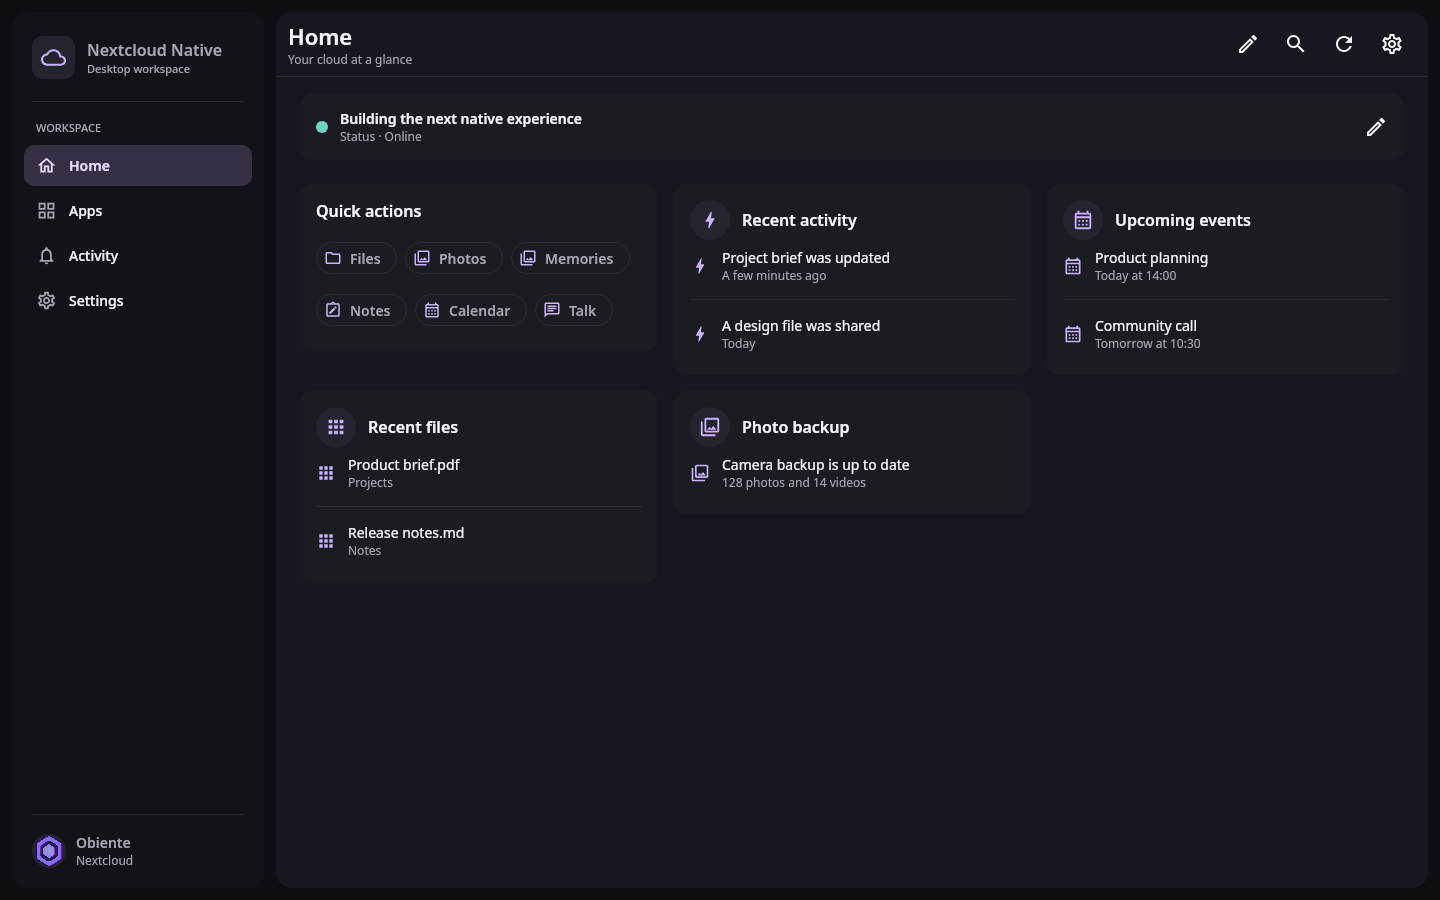Click the image icon next to Camera backup status
The height and width of the screenshot is (900, 1440).
coord(700,473)
